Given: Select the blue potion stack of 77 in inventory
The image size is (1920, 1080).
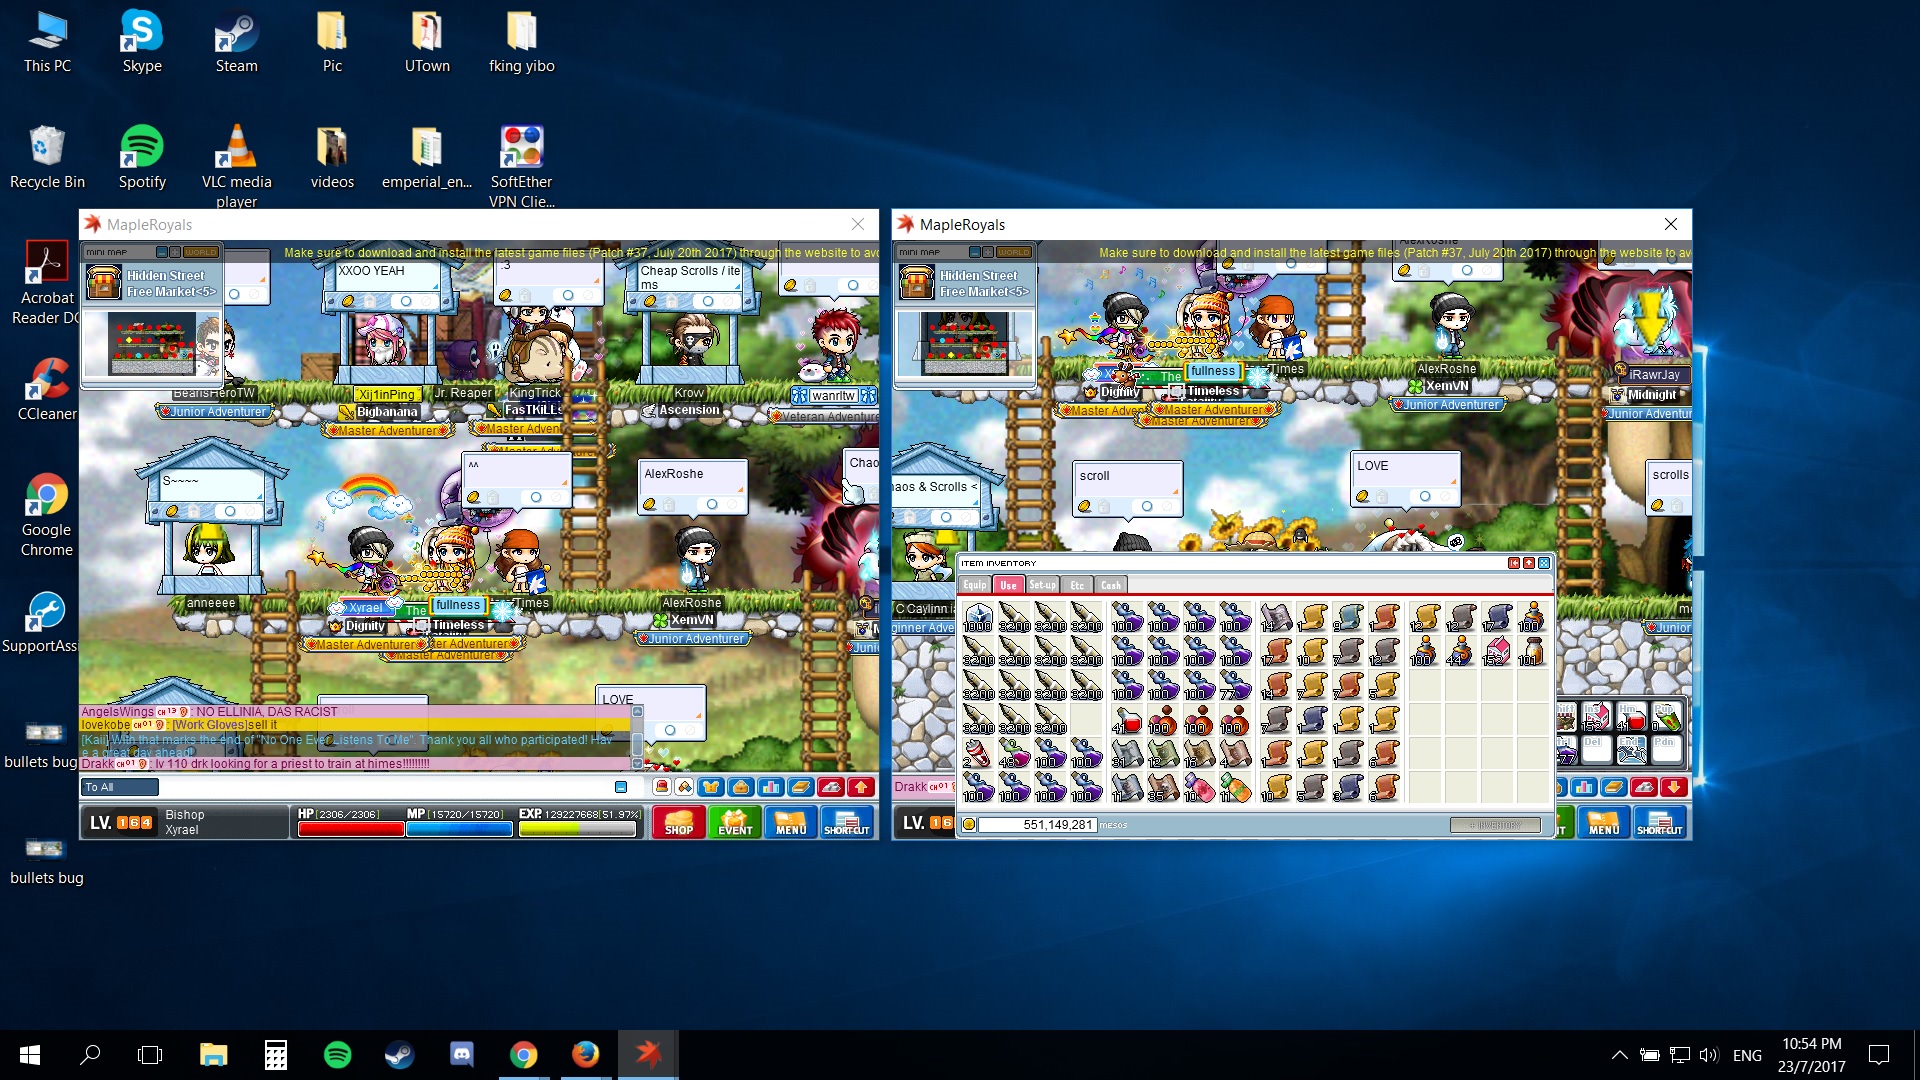Looking at the screenshot, I should (1235, 686).
